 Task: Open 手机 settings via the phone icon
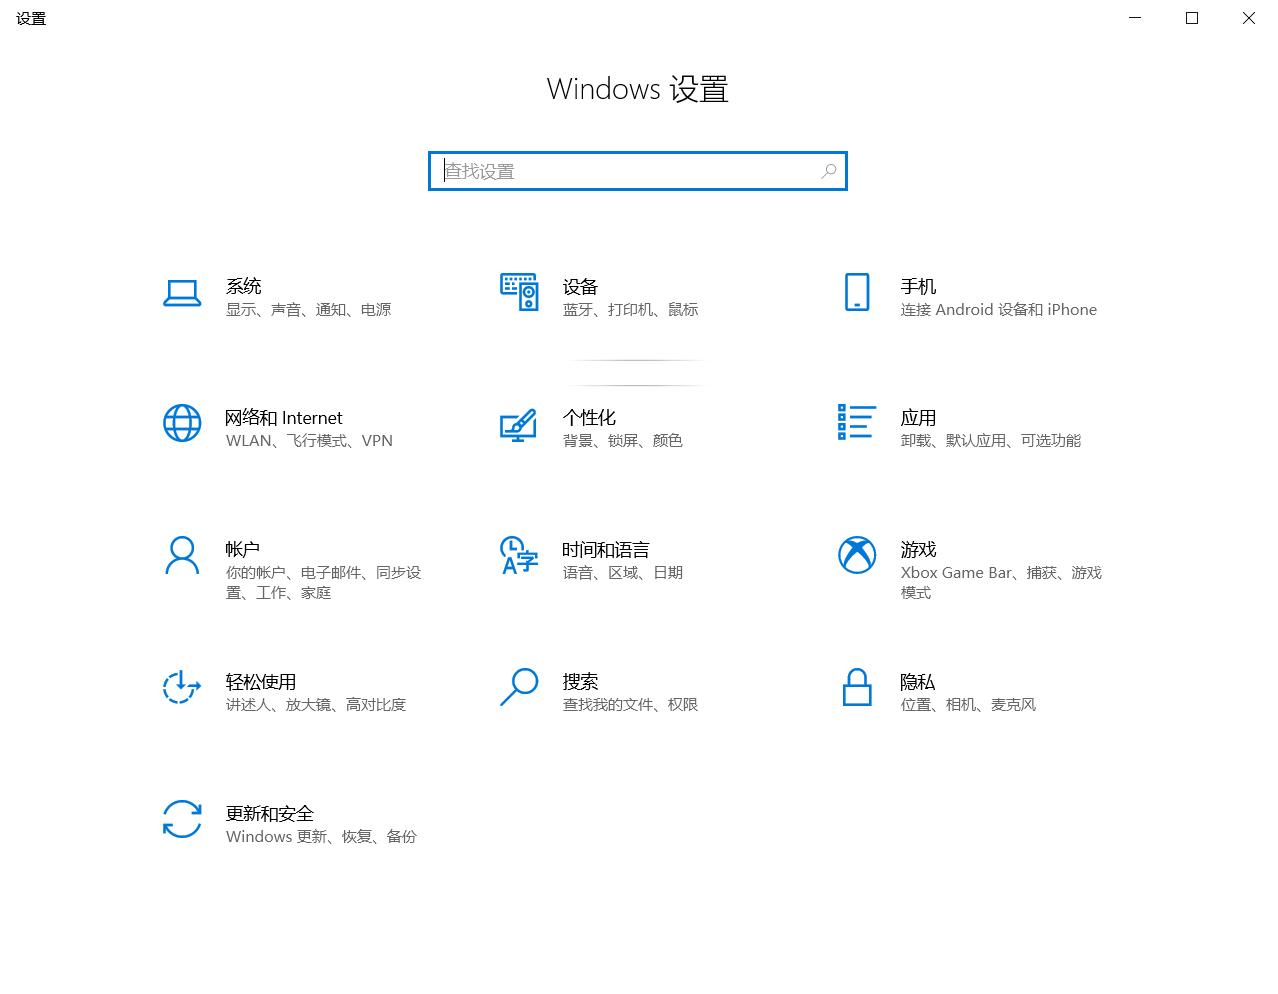tap(856, 293)
